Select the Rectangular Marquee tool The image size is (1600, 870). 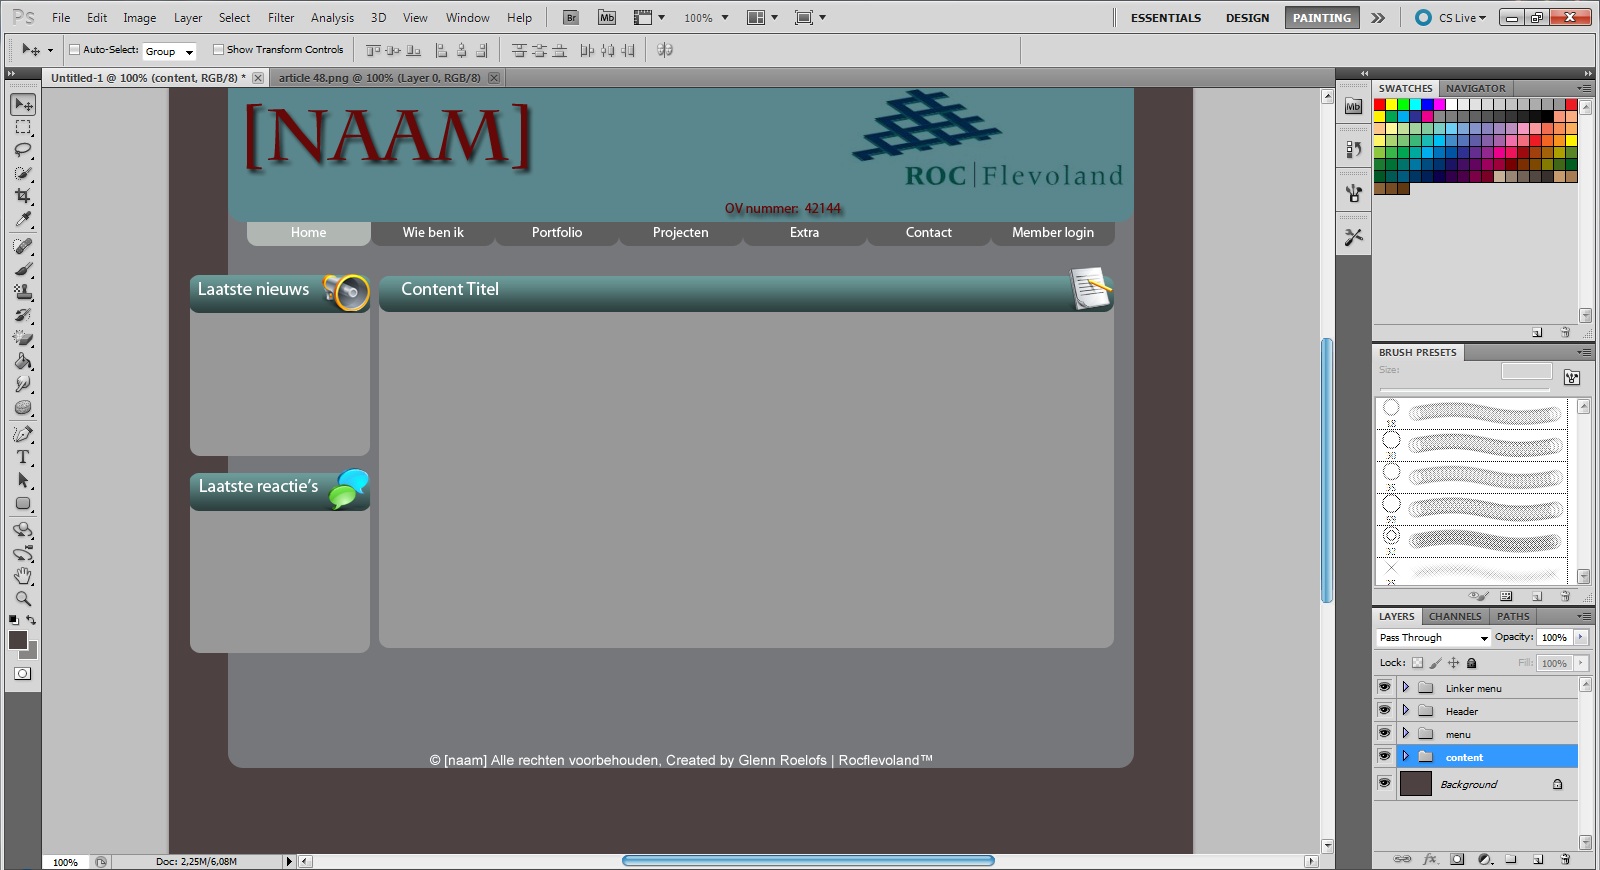pos(23,127)
